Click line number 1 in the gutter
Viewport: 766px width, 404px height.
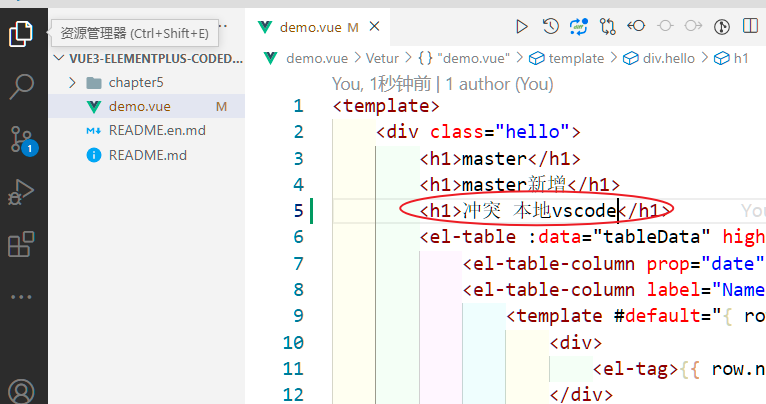click(298, 106)
